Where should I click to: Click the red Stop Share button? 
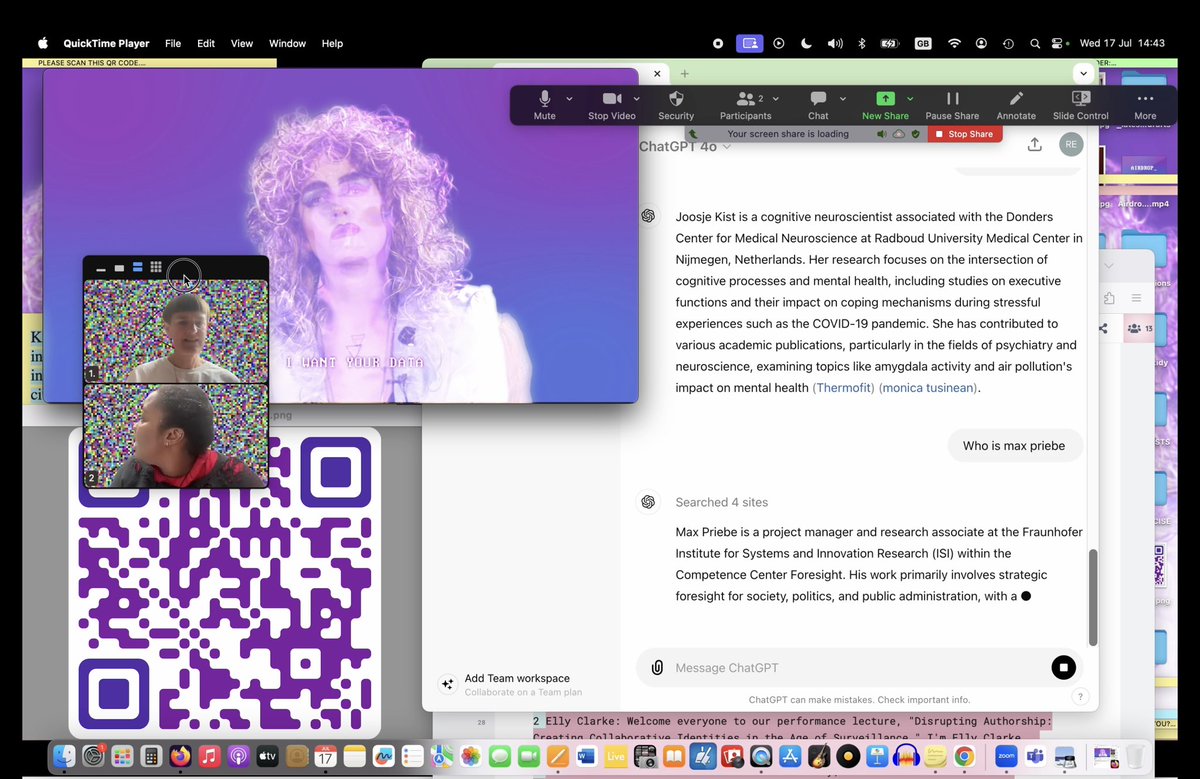click(x=964, y=134)
